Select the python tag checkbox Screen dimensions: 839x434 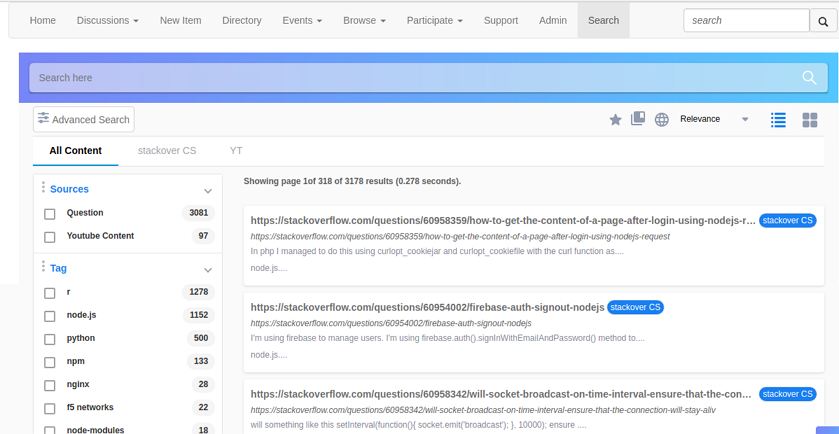pyautogui.click(x=50, y=339)
